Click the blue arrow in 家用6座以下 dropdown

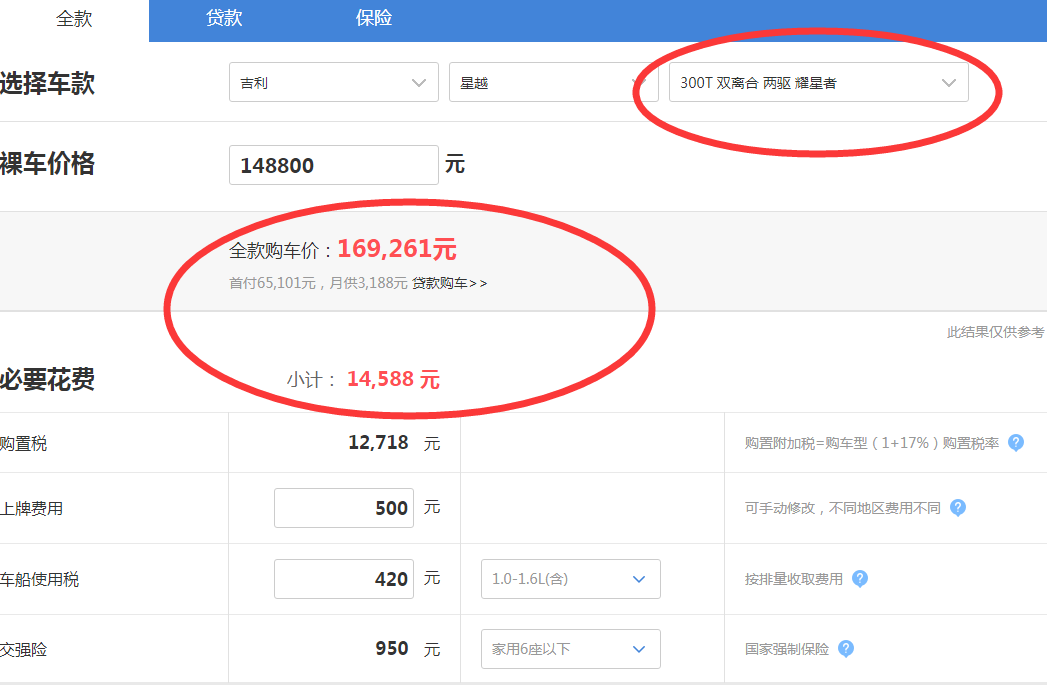pos(639,650)
